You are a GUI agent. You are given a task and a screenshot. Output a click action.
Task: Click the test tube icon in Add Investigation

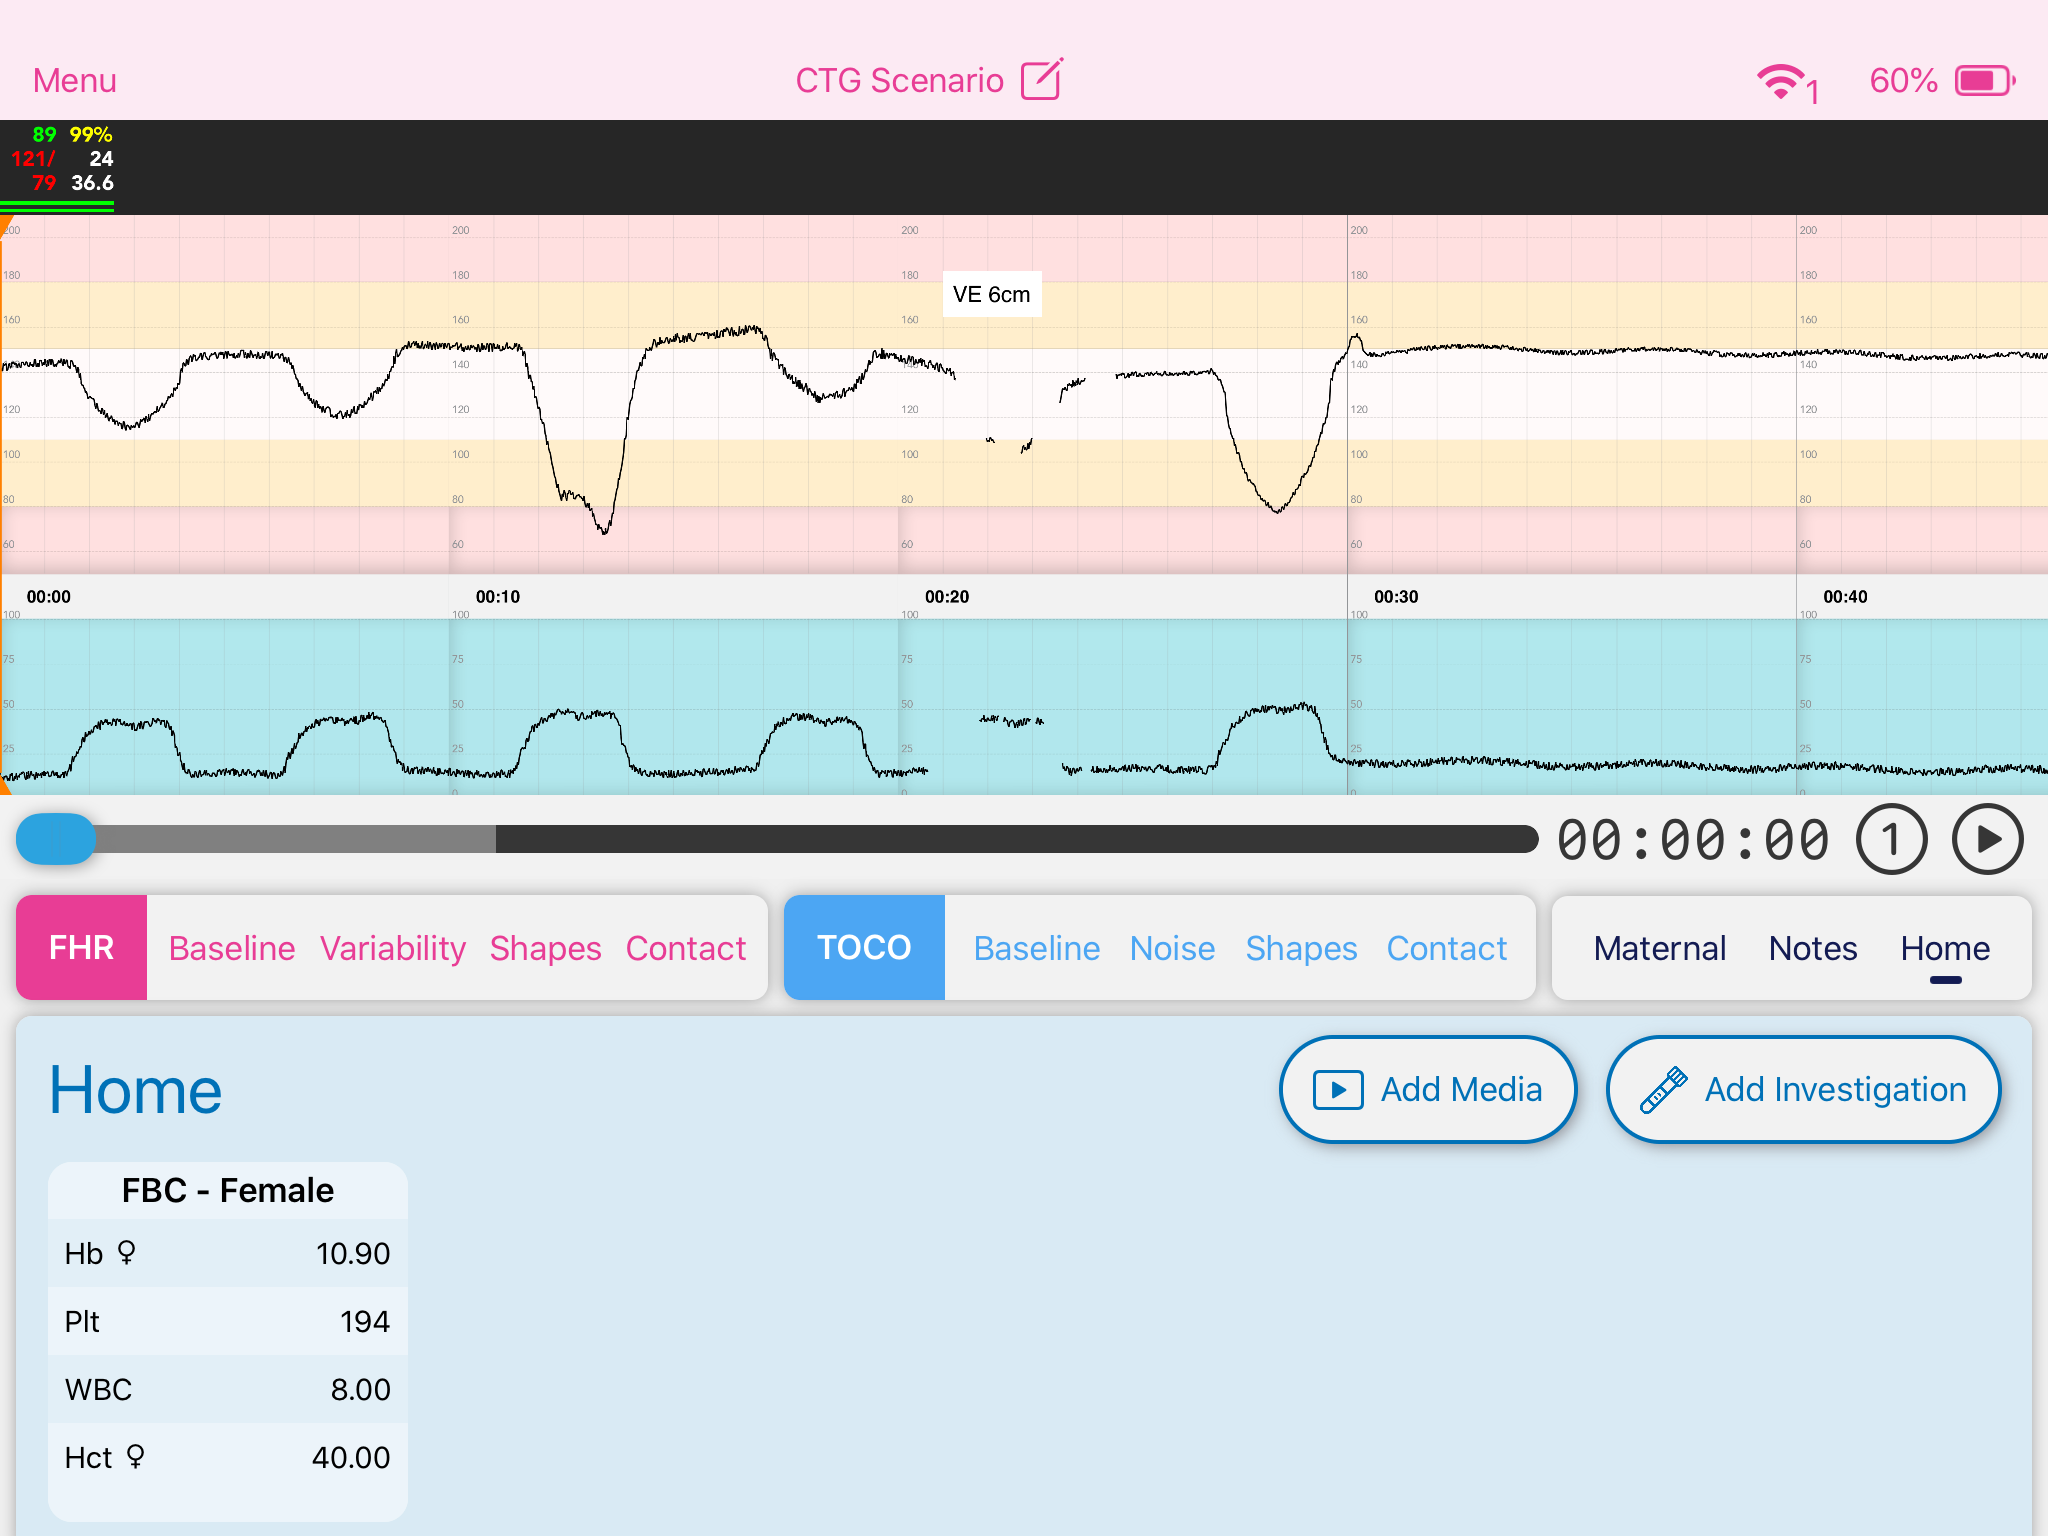[x=1663, y=1090]
